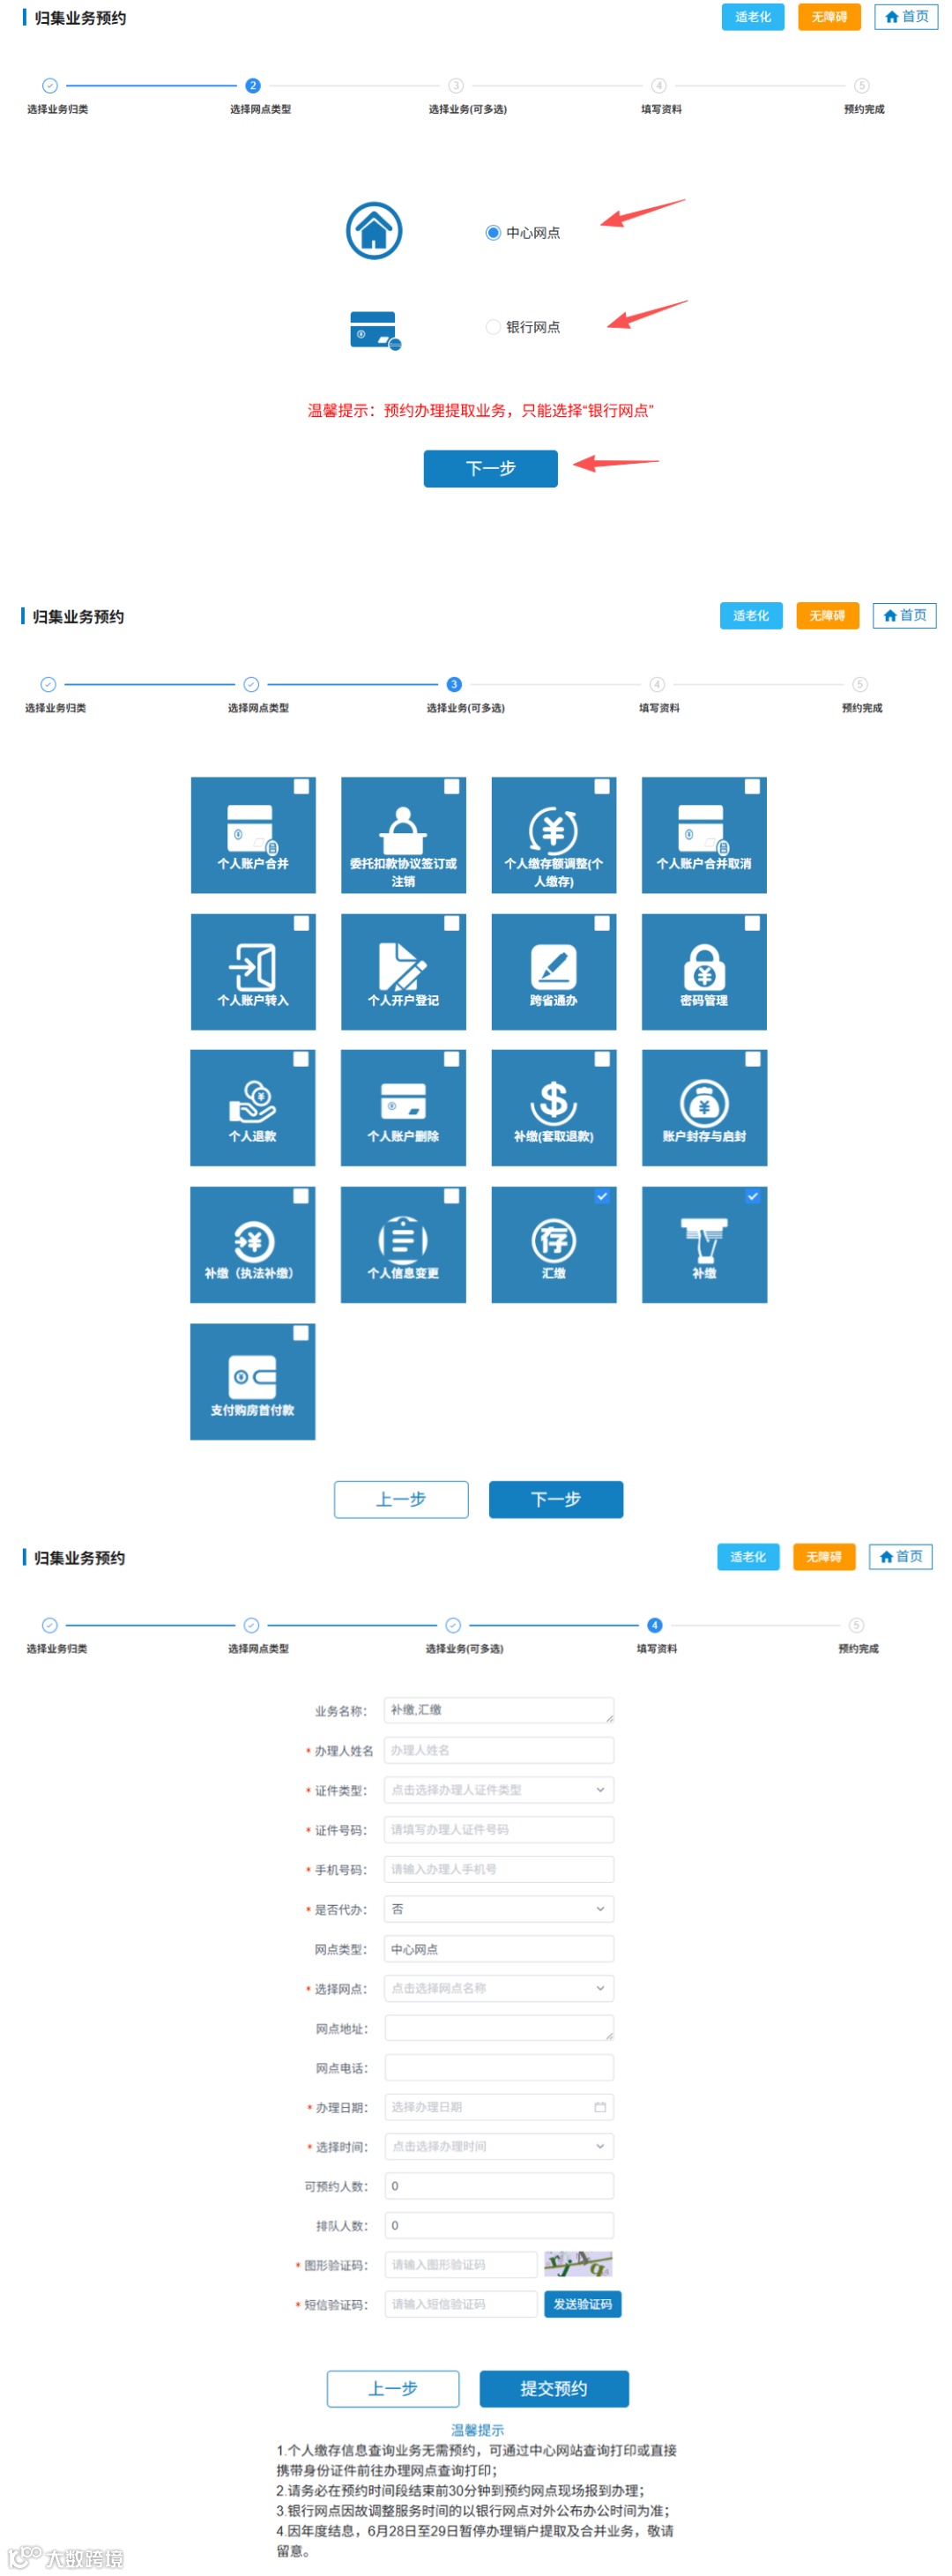The height and width of the screenshot is (2576, 952).
Task: Open the 办理日期 date picker field
Action: pos(499,2107)
